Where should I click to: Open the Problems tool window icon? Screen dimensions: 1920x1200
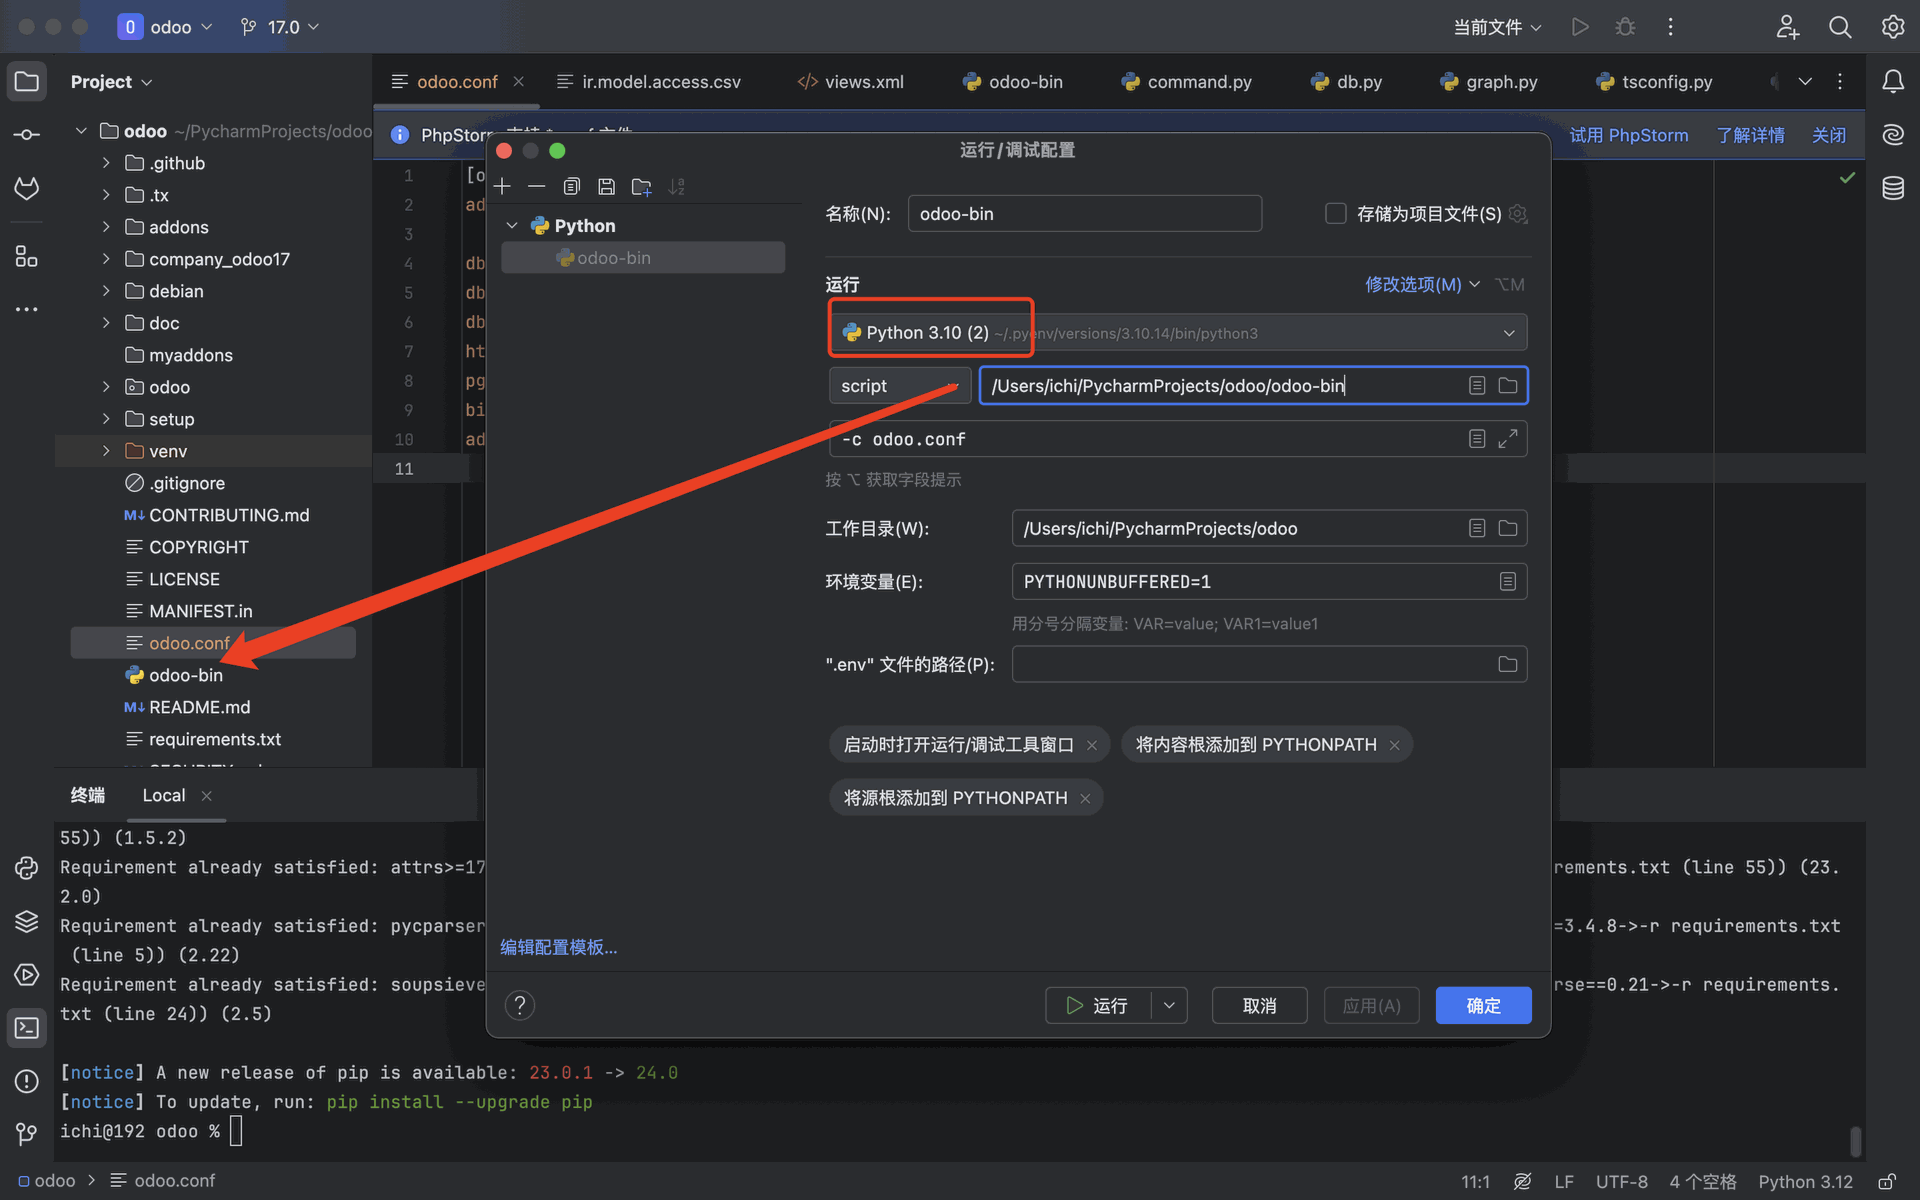(x=27, y=1081)
